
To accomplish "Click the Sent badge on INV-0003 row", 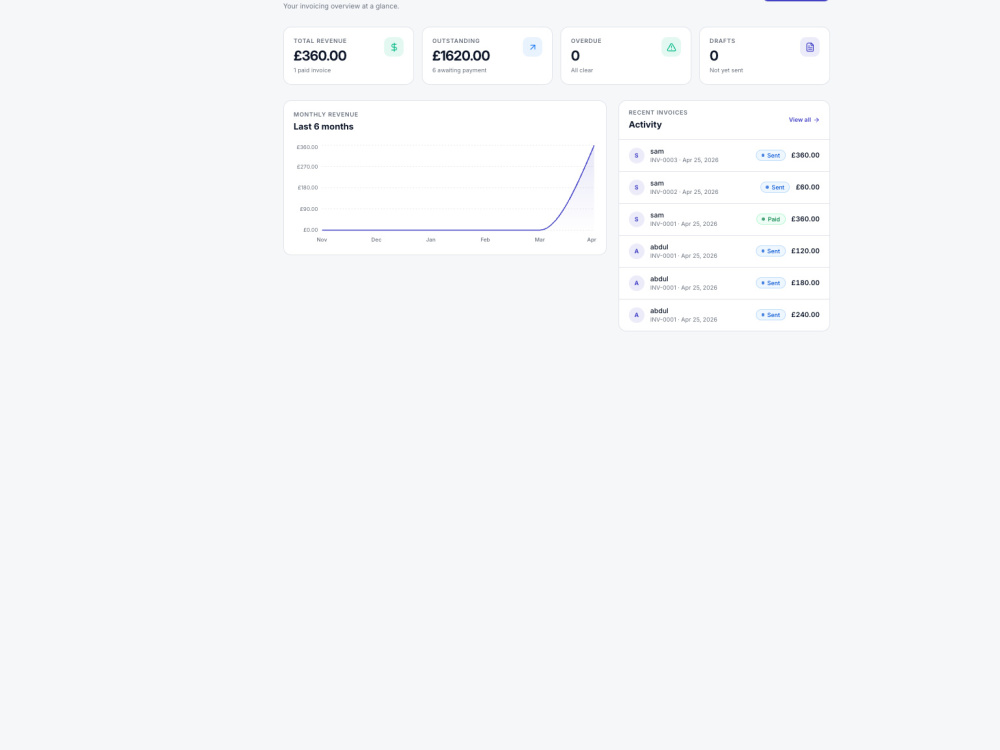I will [x=770, y=156].
